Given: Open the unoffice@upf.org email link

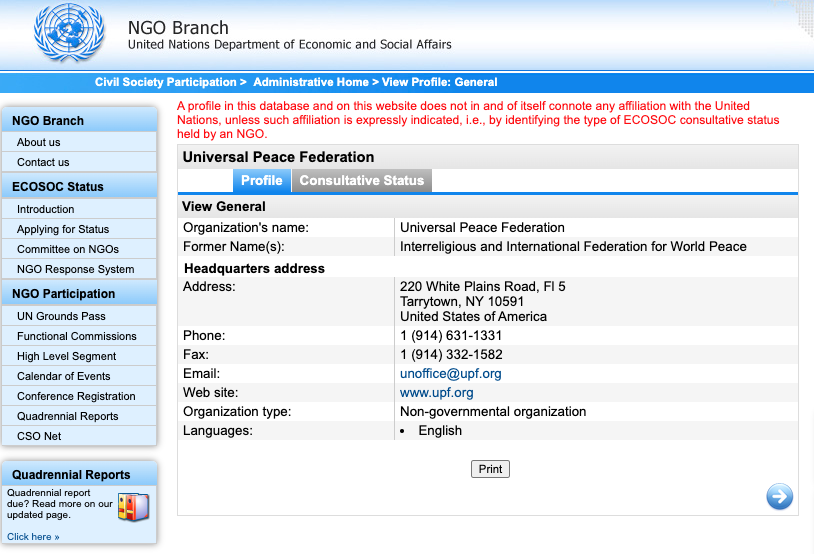Looking at the screenshot, I should point(450,374).
